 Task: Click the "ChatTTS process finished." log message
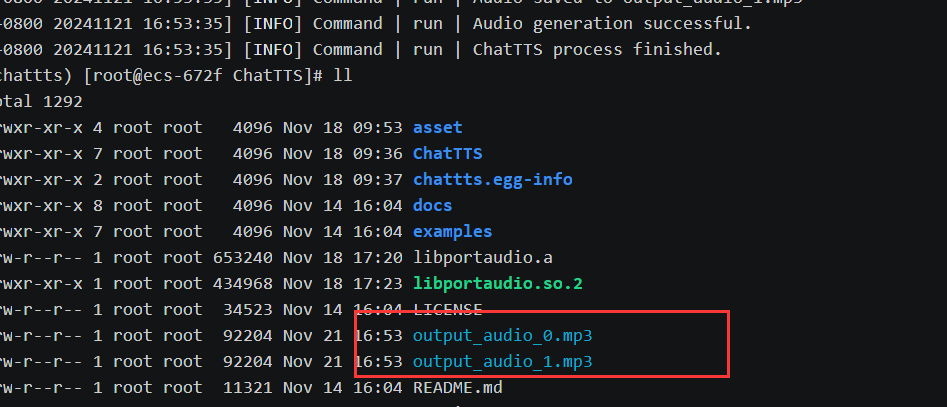(x=596, y=50)
